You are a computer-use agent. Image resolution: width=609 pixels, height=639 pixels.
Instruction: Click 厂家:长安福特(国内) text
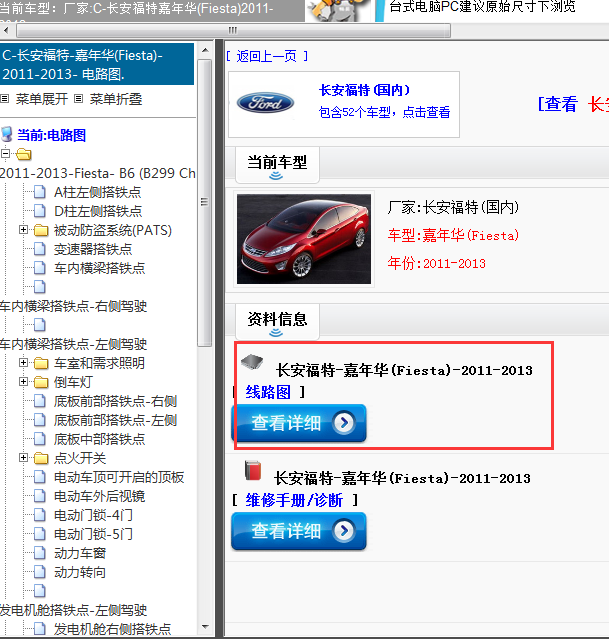(x=453, y=207)
